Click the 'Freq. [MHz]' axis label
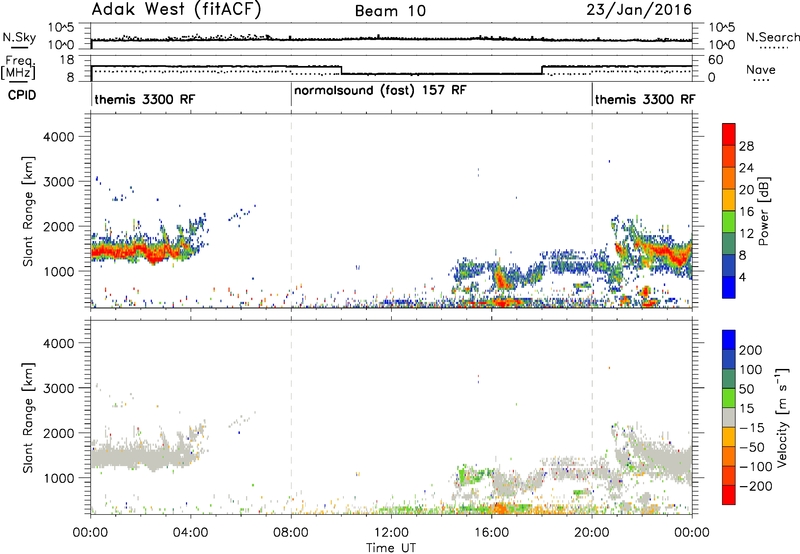 pyautogui.click(x=18, y=68)
